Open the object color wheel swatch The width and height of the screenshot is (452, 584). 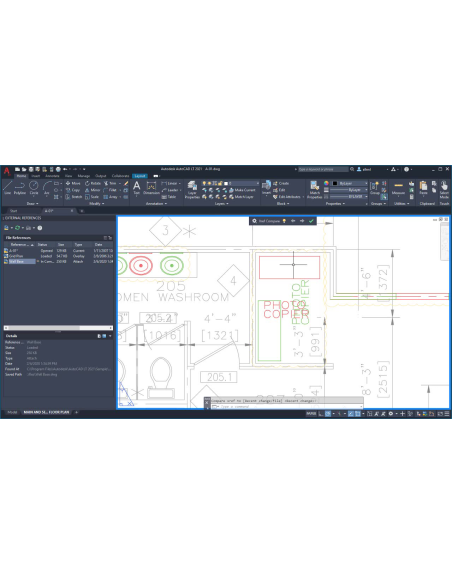coord(326,183)
